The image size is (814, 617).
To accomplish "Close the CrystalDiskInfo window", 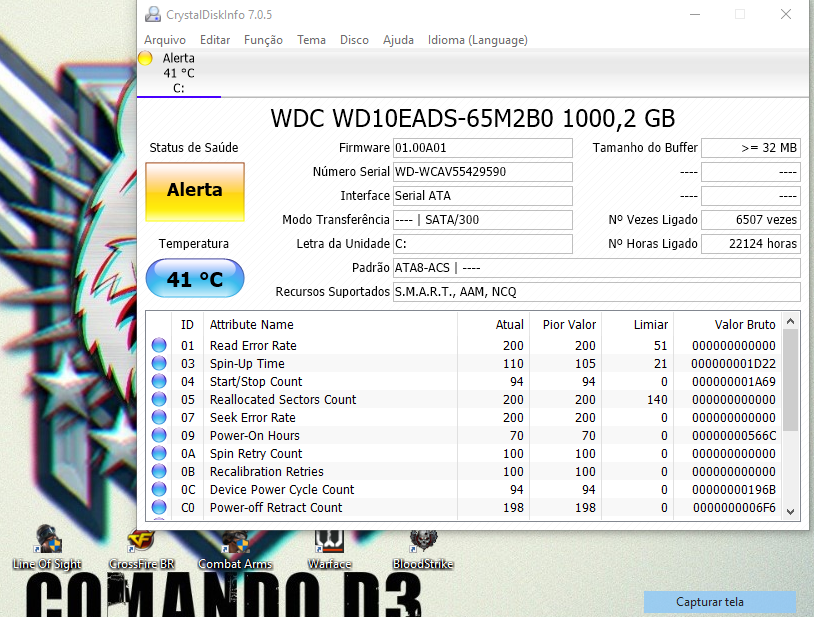I will coord(785,14).
